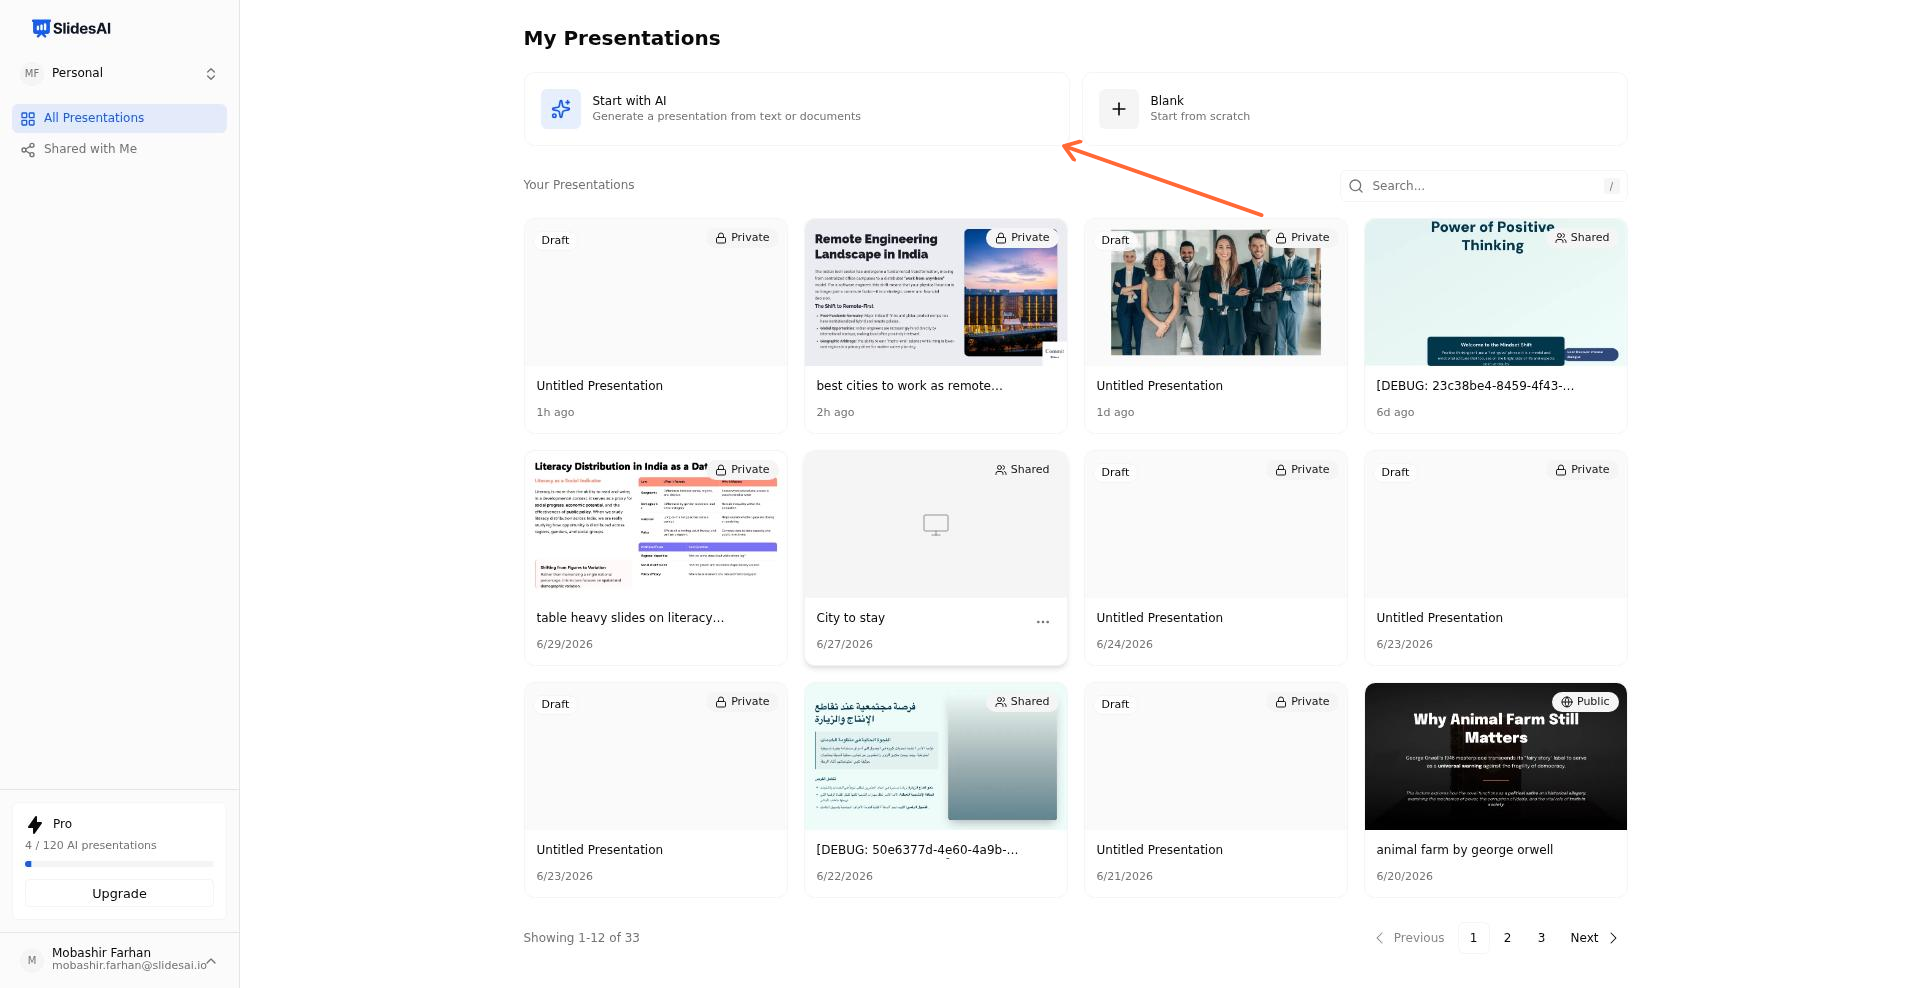Click the Start with AI sparkle icon
The width and height of the screenshot is (1911, 988).
click(x=561, y=109)
